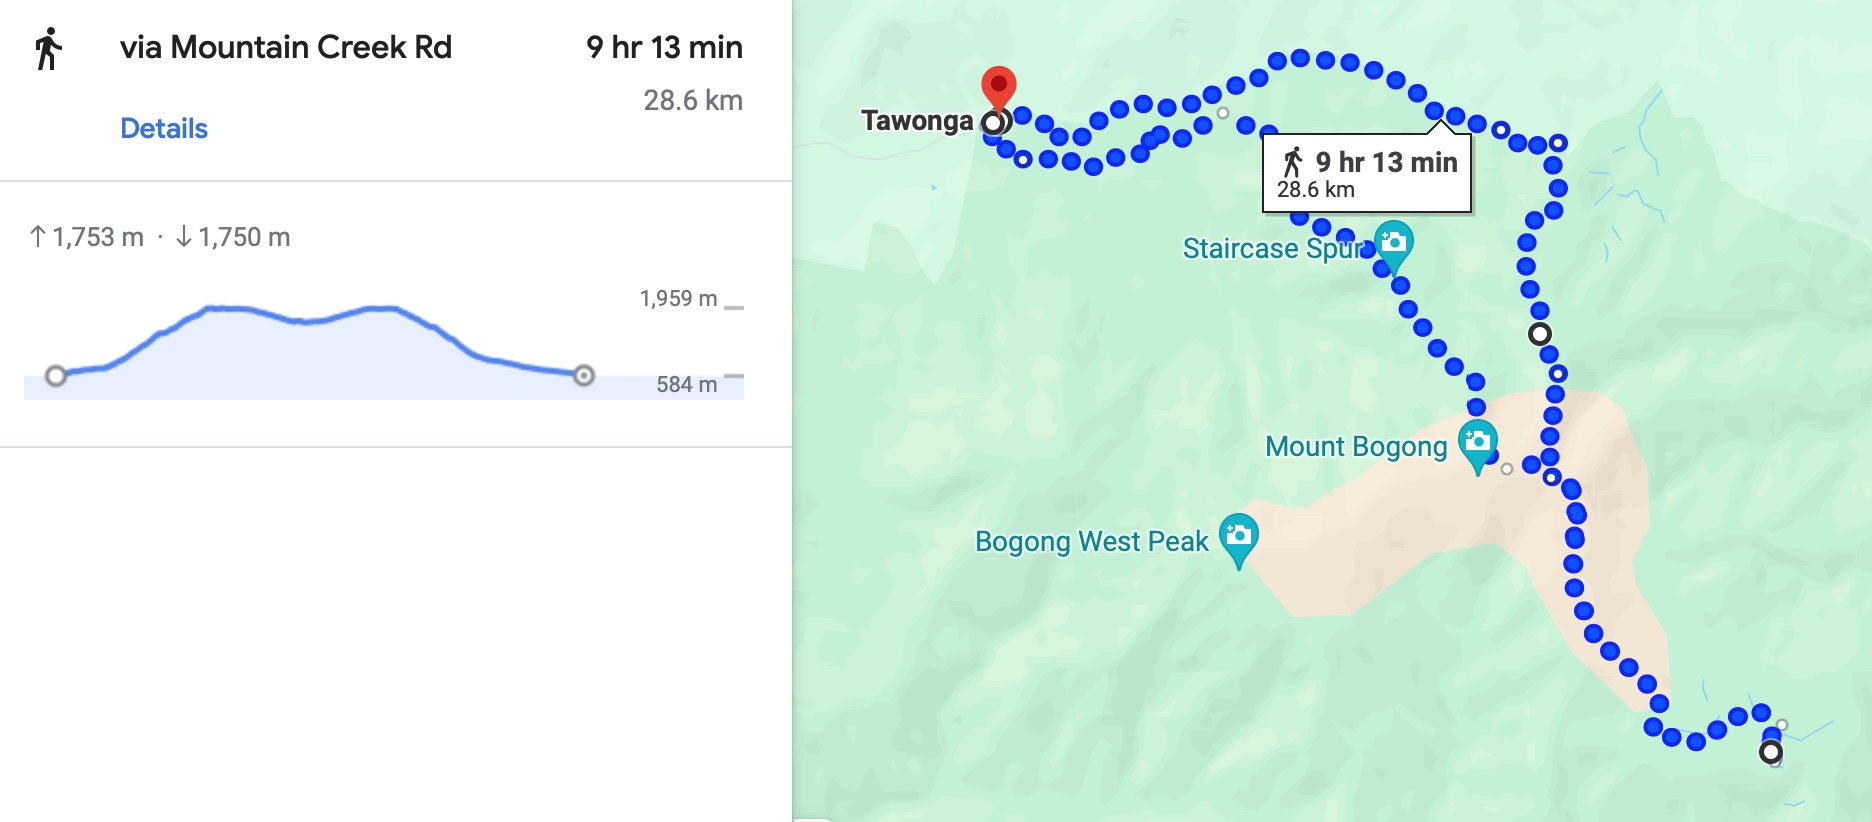Click the 28.6 km distance text
The width and height of the screenshot is (1872, 822).
tap(693, 101)
